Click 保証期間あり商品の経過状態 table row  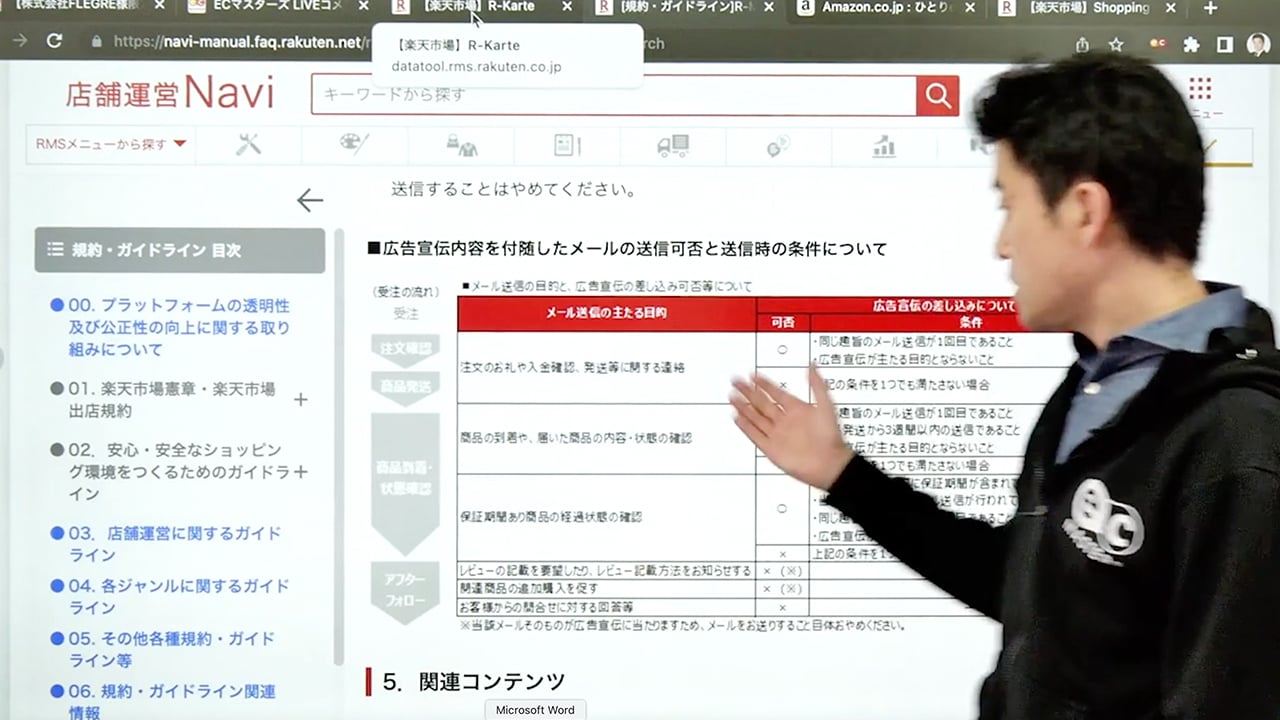pos(607,517)
